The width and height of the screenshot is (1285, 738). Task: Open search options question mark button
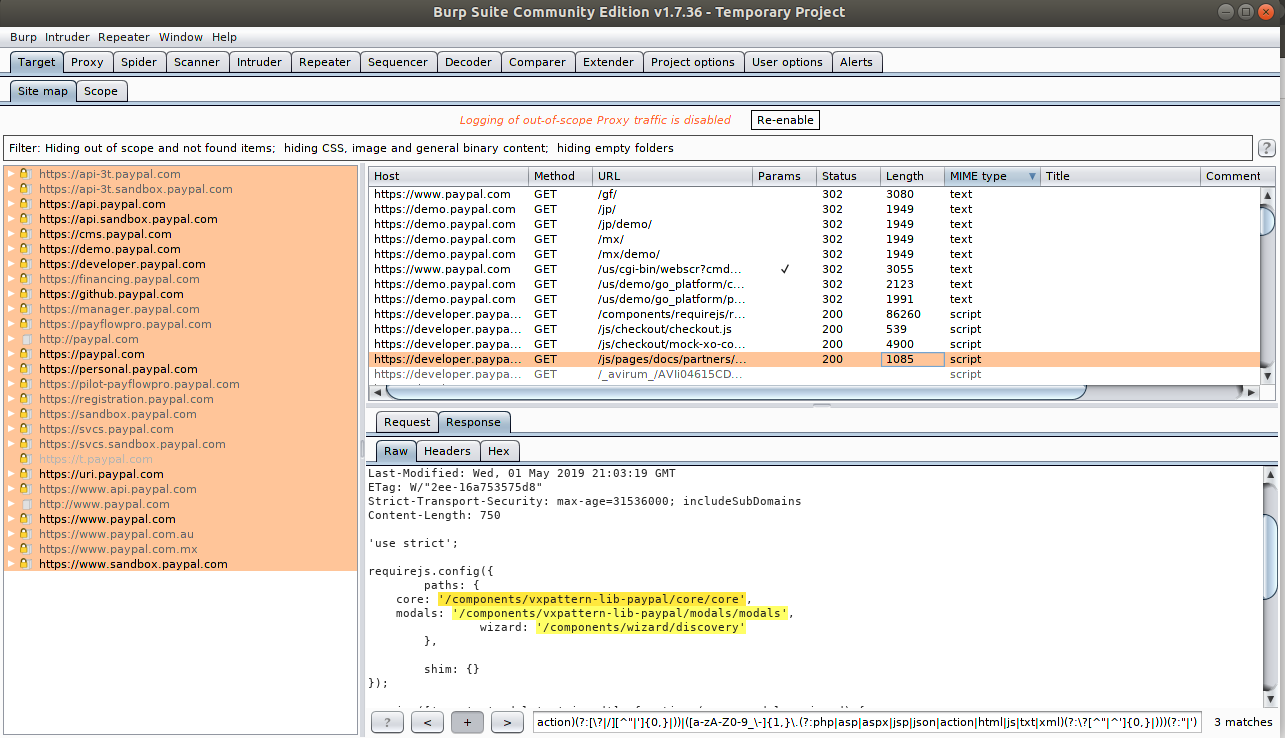pos(387,722)
